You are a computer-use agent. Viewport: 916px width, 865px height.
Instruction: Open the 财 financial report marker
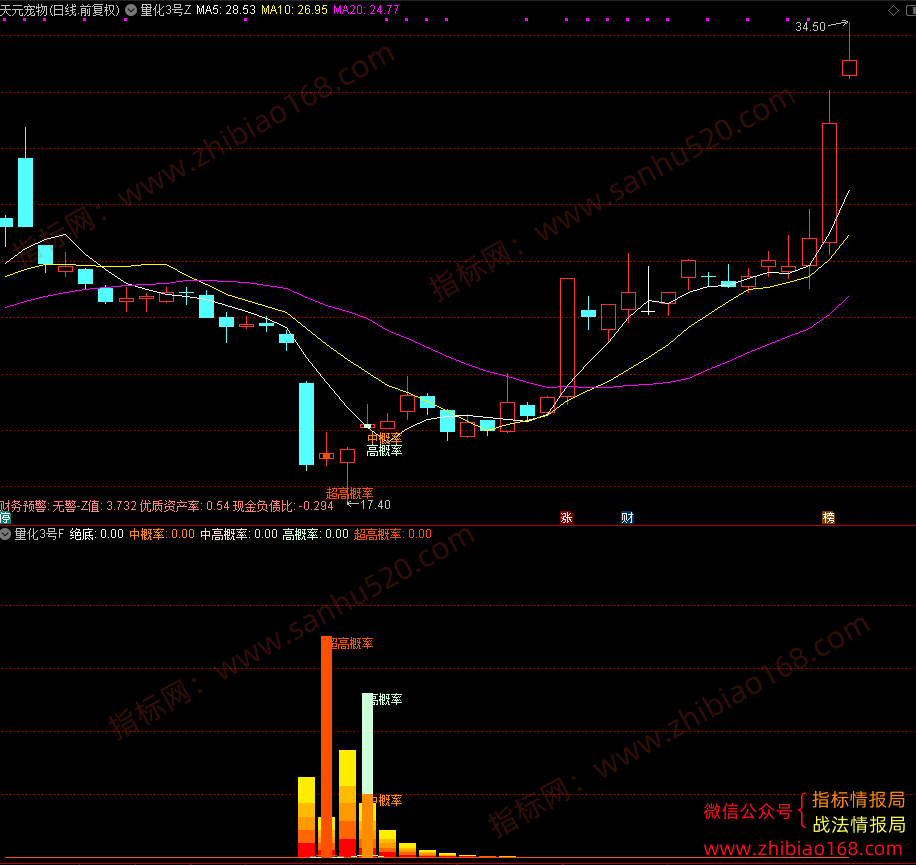(x=627, y=517)
